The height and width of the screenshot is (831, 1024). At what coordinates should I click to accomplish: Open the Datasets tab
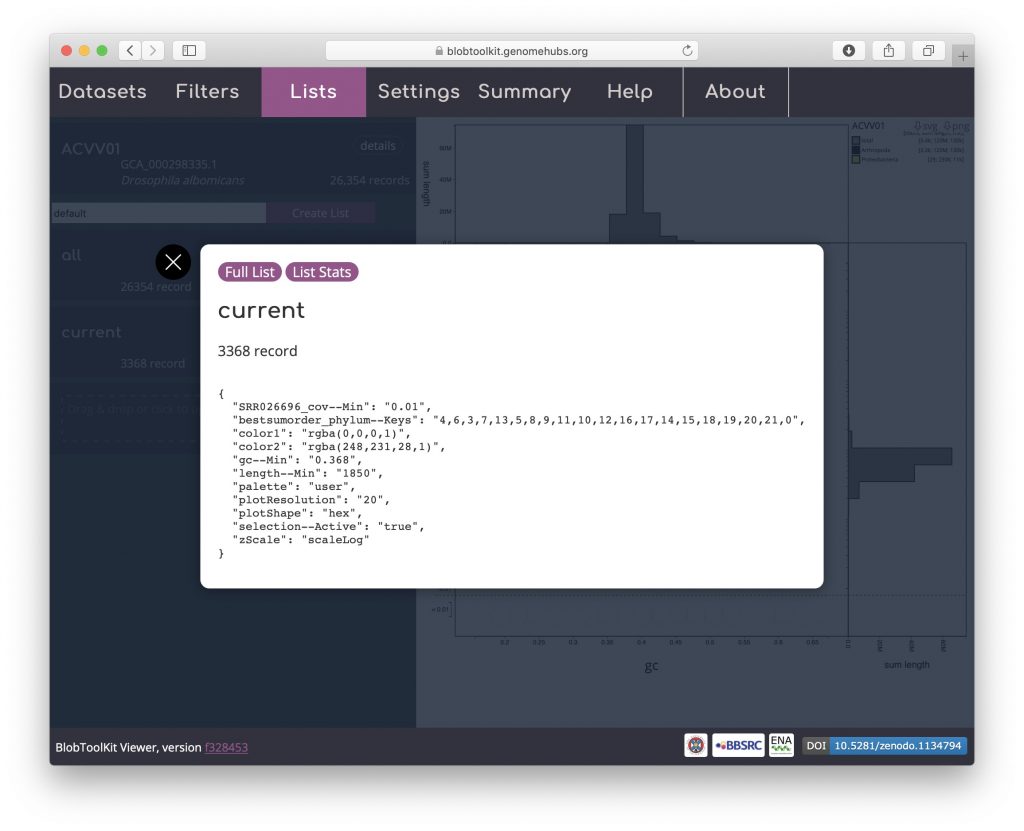click(102, 92)
